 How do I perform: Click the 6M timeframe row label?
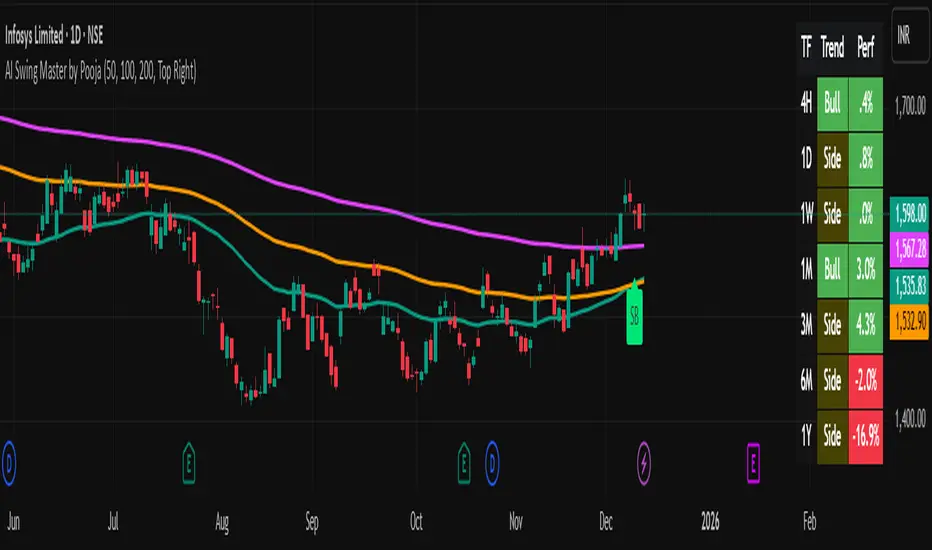[x=807, y=381]
